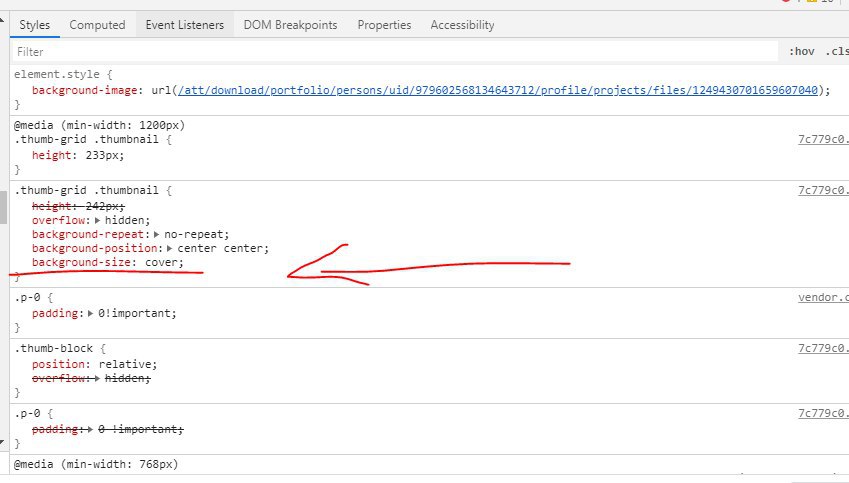Open the Accessibility tab

pyautogui.click(x=462, y=25)
